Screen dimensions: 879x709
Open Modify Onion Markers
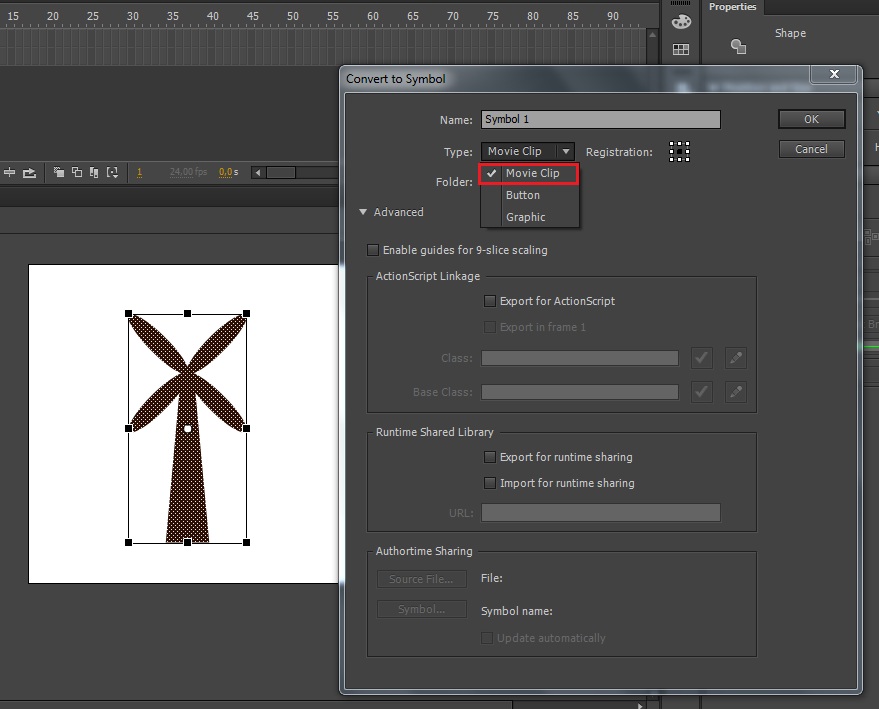(x=112, y=171)
